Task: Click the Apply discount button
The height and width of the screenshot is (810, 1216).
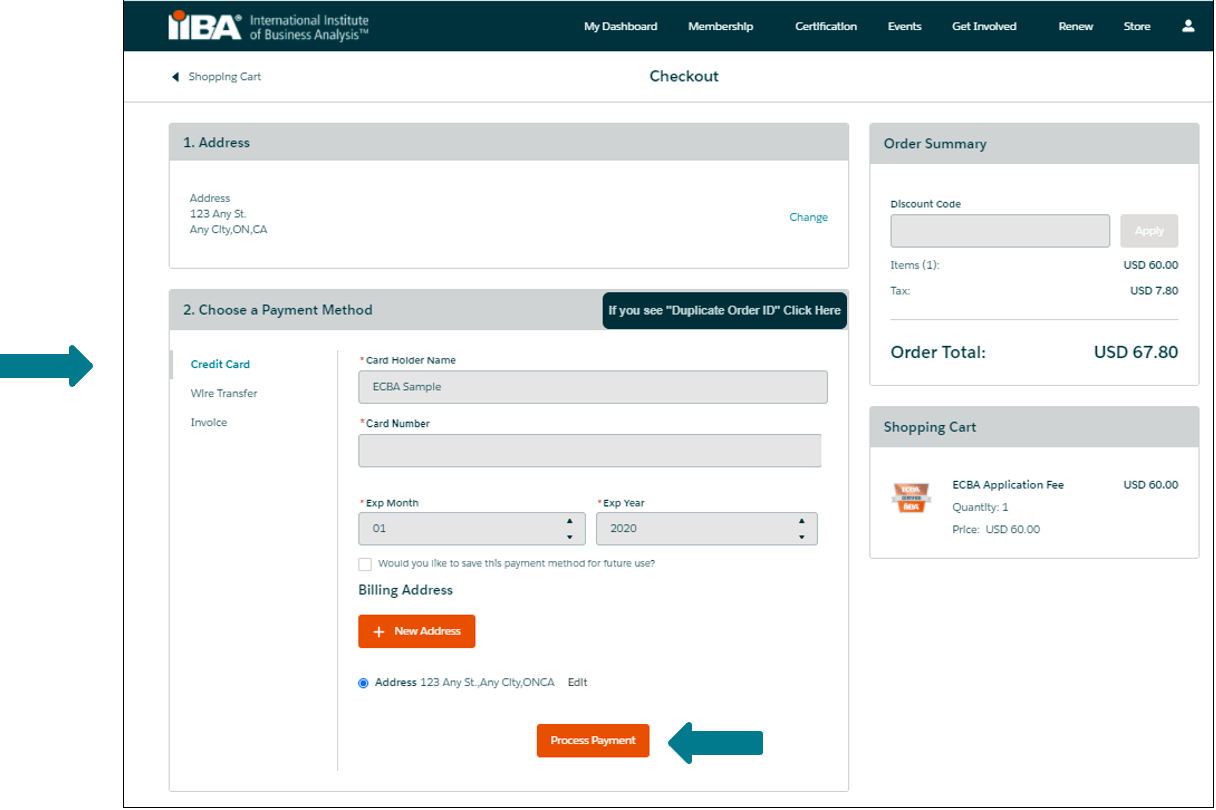Action: (1149, 231)
